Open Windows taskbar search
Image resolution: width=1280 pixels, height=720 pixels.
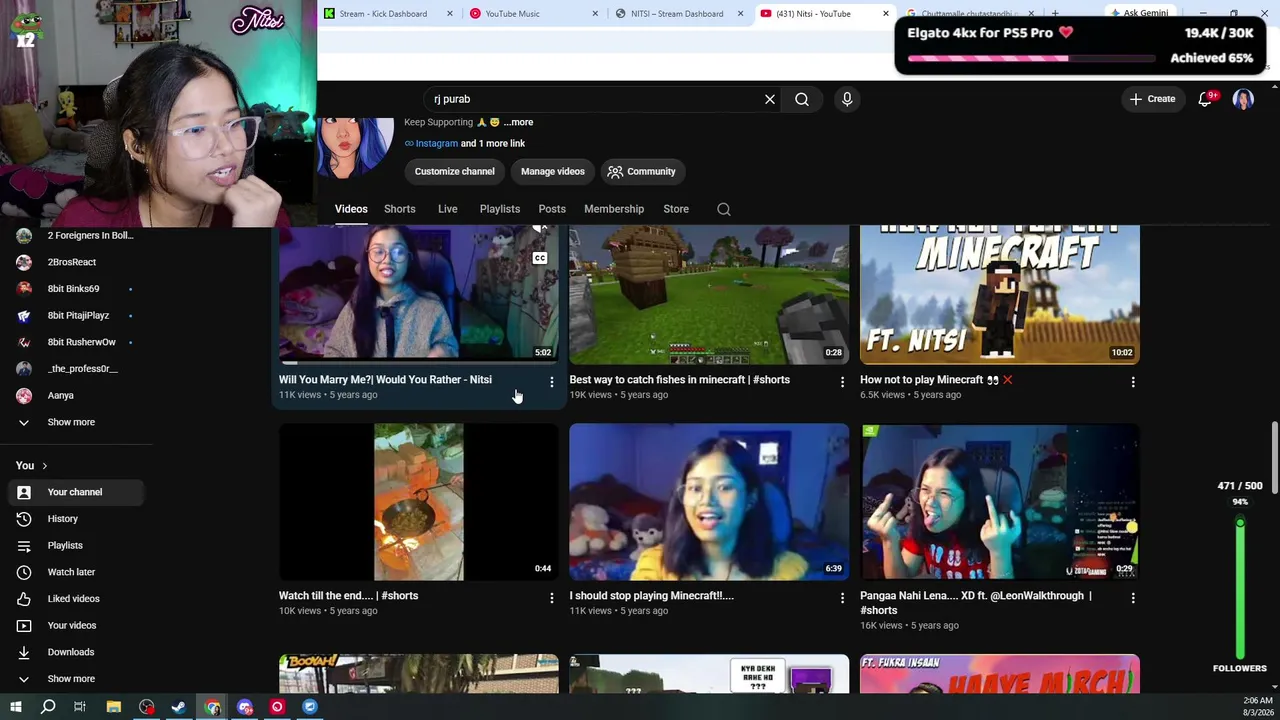click(x=47, y=707)
